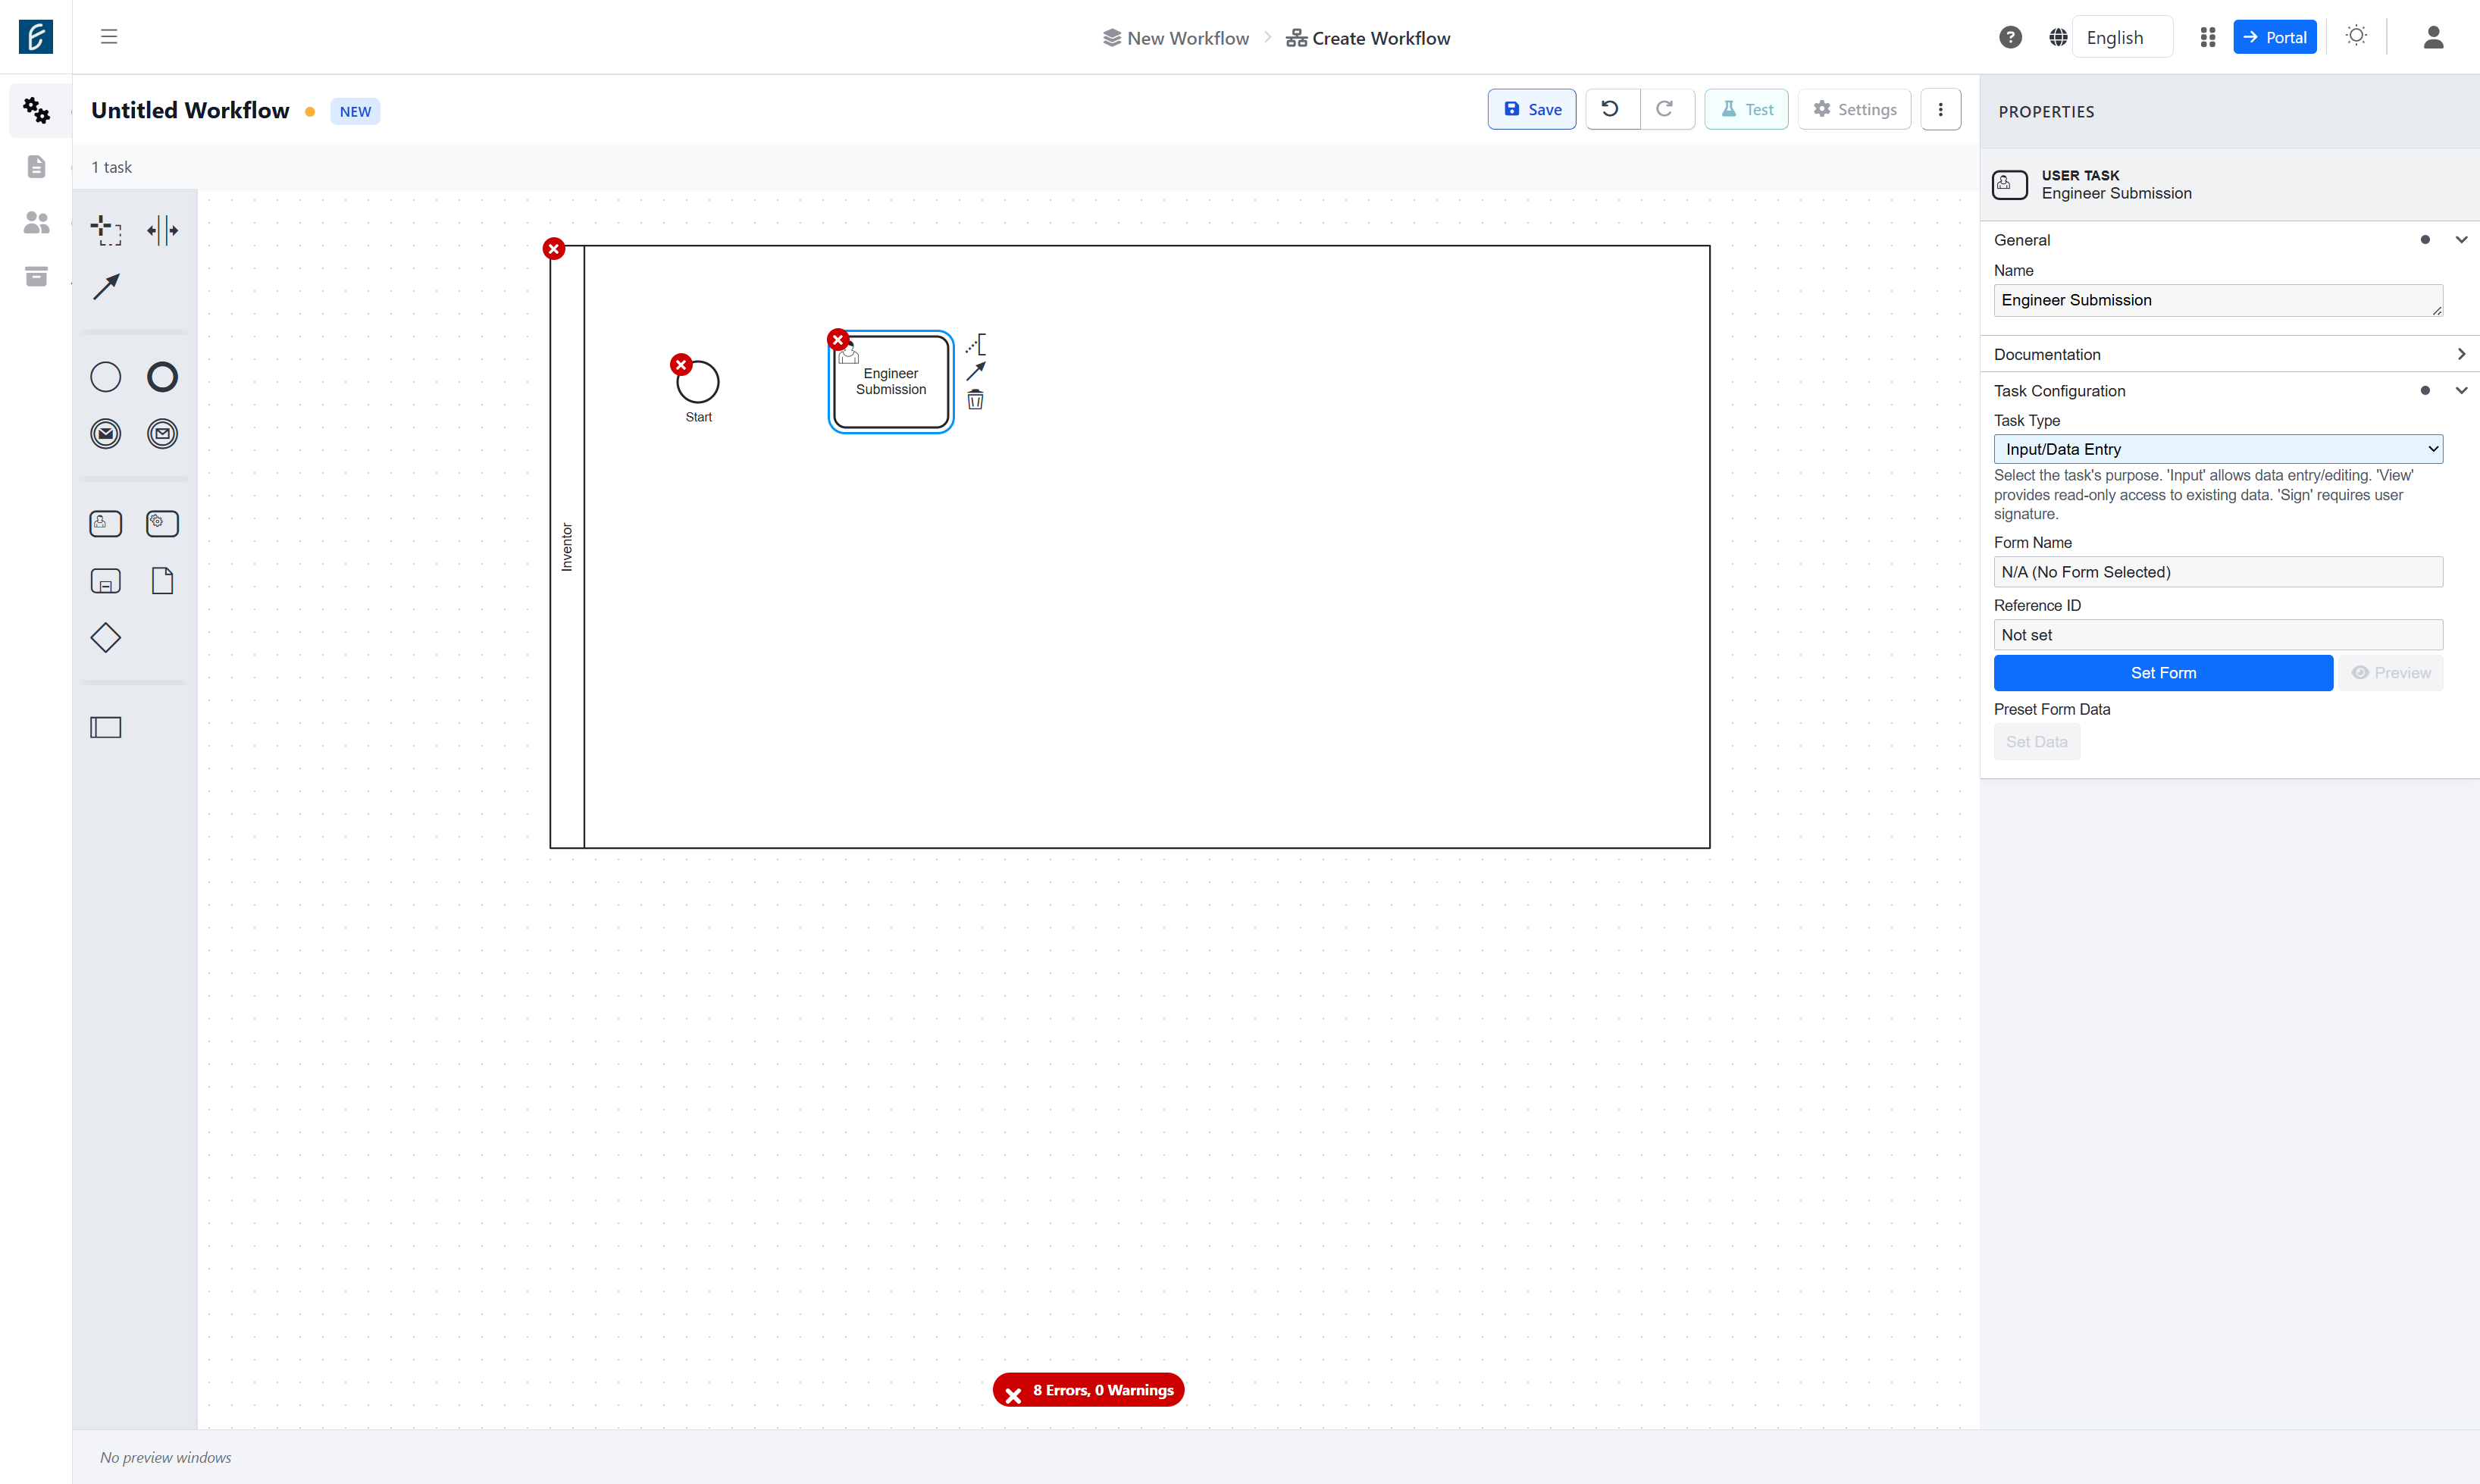
Task: Edit the Name field Engineer Submission
Action: [2218, 300]
